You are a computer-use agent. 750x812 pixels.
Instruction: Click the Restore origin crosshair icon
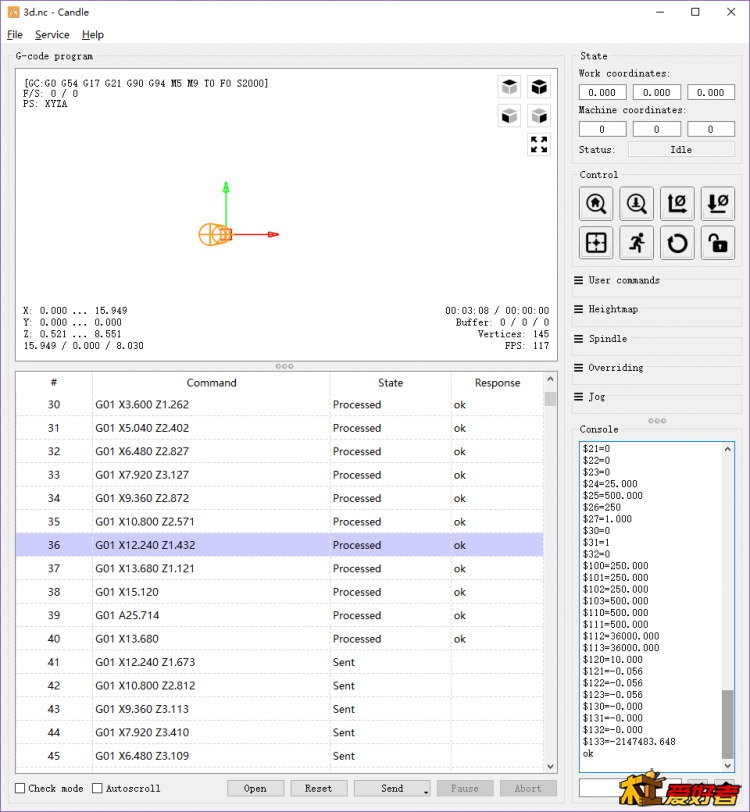596,242
